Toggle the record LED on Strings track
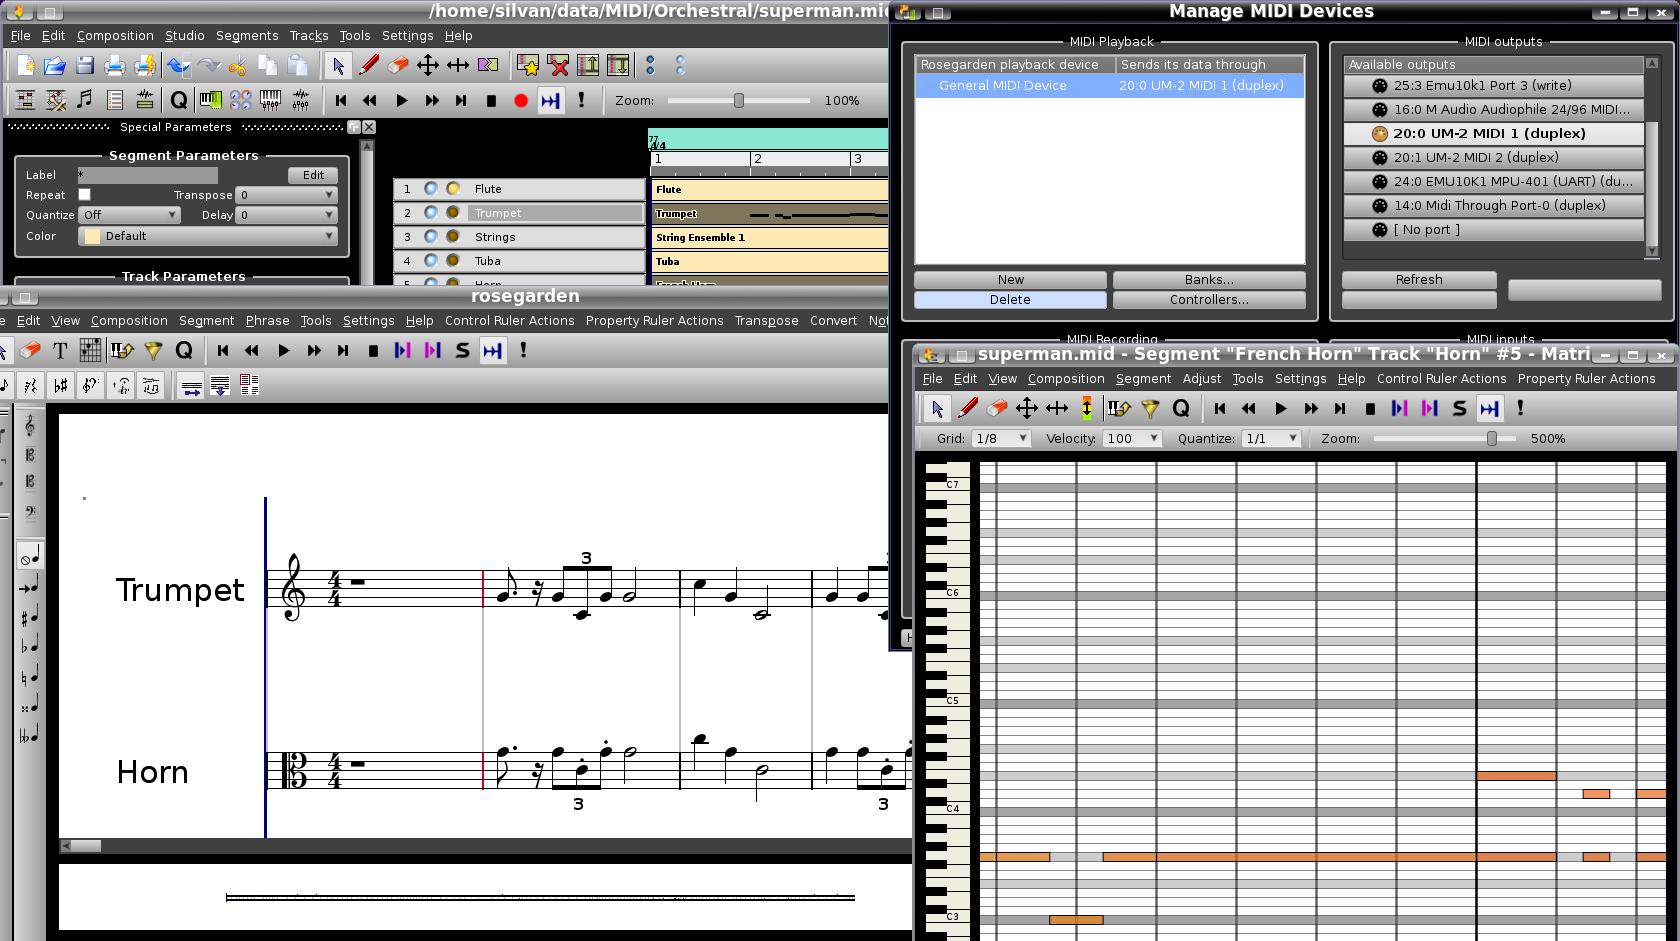The image size is (1680, 941). [453, 237]
